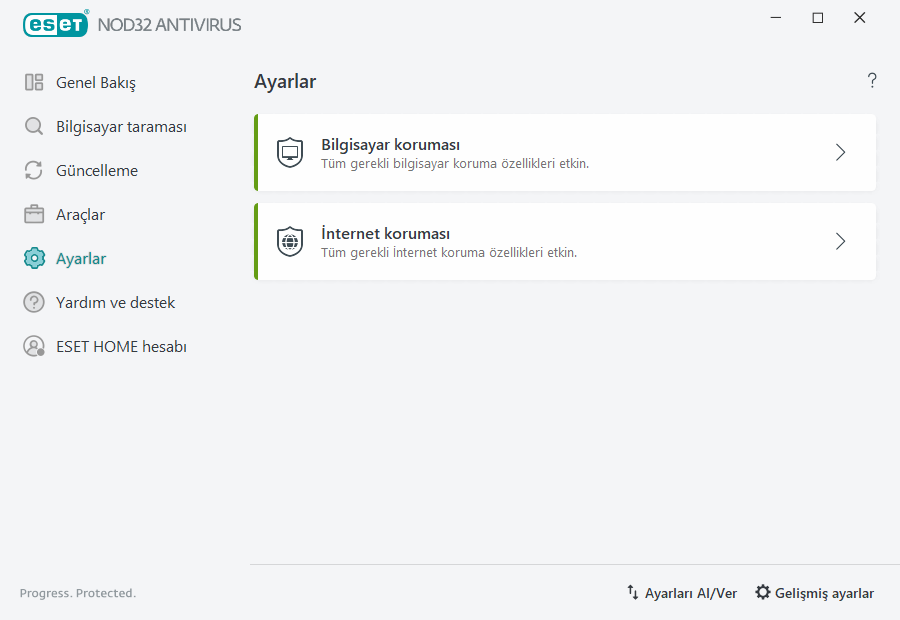900x620 pixels.
Task: Click the Gelişmiş ayarlar gear icon
Action: tap(762, 592)
